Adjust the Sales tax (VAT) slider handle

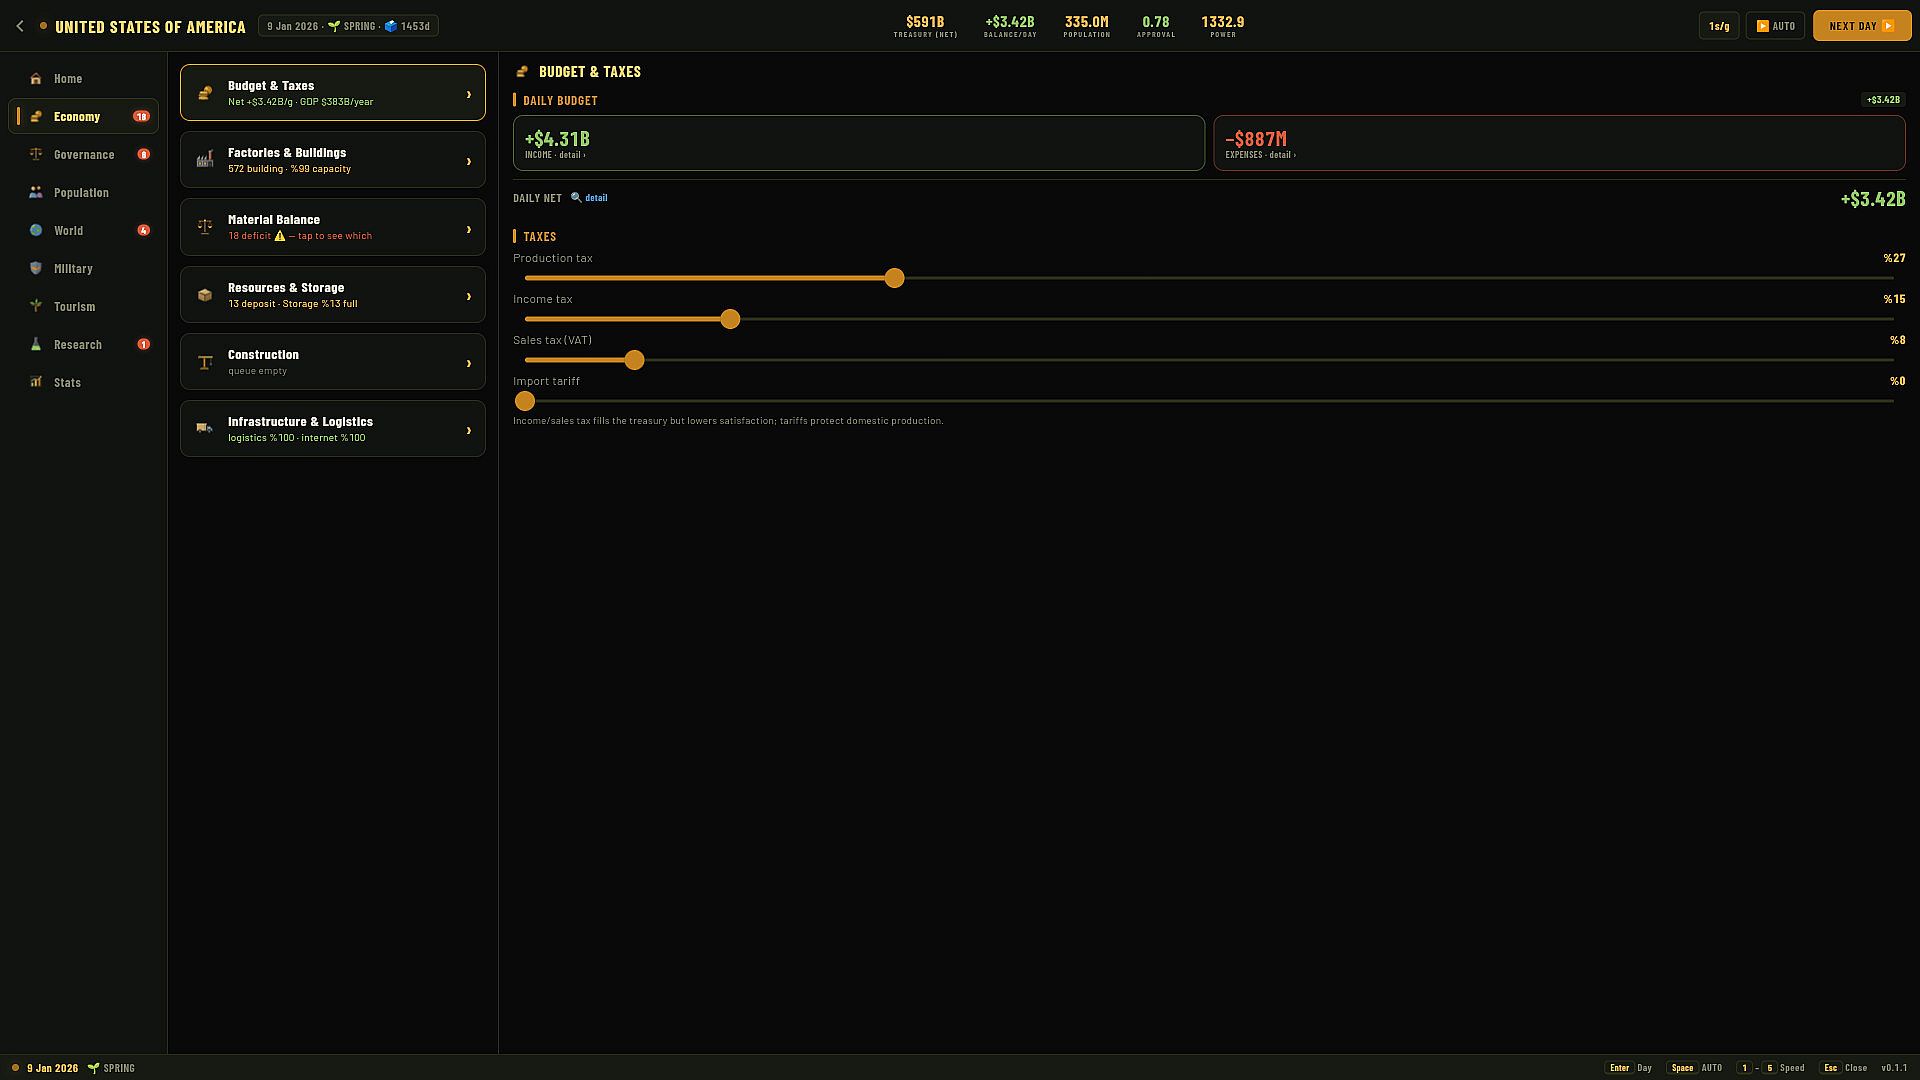pos(634,360)
